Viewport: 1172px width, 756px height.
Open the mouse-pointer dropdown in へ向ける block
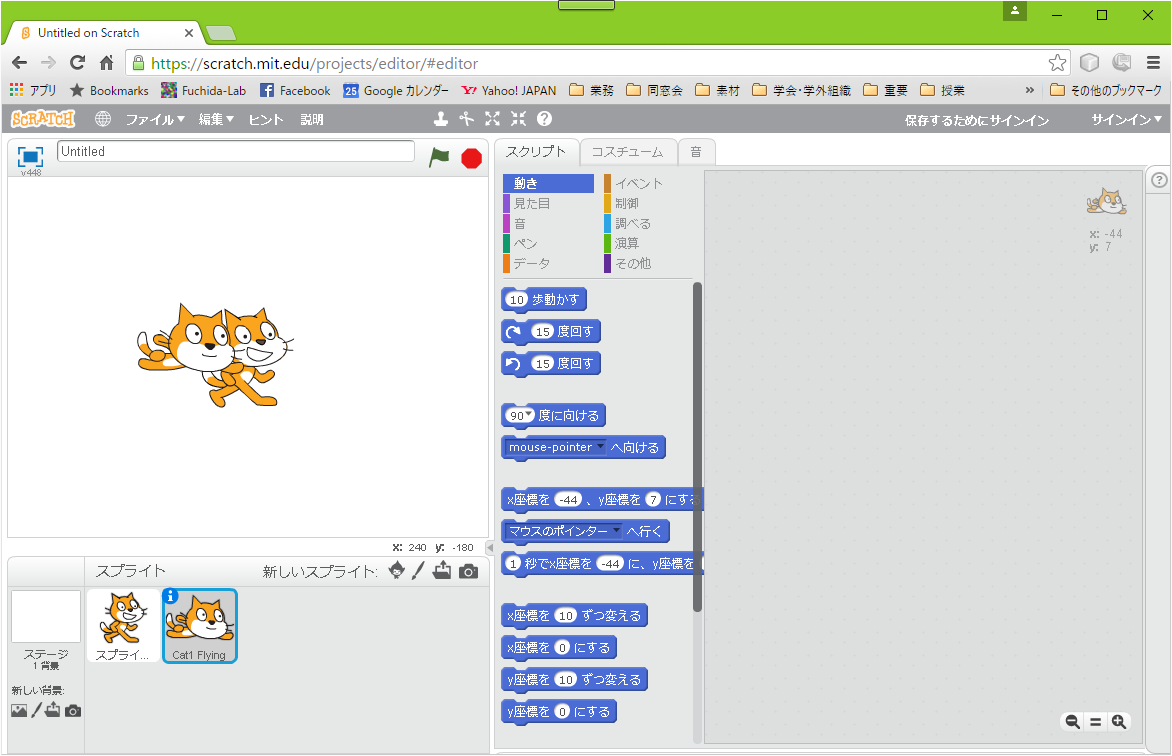[x=600, y=447]
